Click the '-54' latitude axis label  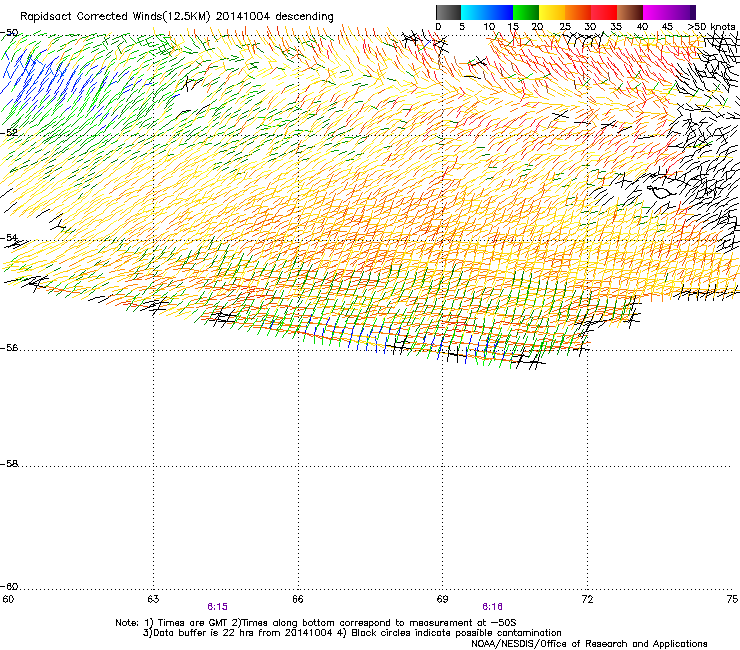click(x=9, y=238)
